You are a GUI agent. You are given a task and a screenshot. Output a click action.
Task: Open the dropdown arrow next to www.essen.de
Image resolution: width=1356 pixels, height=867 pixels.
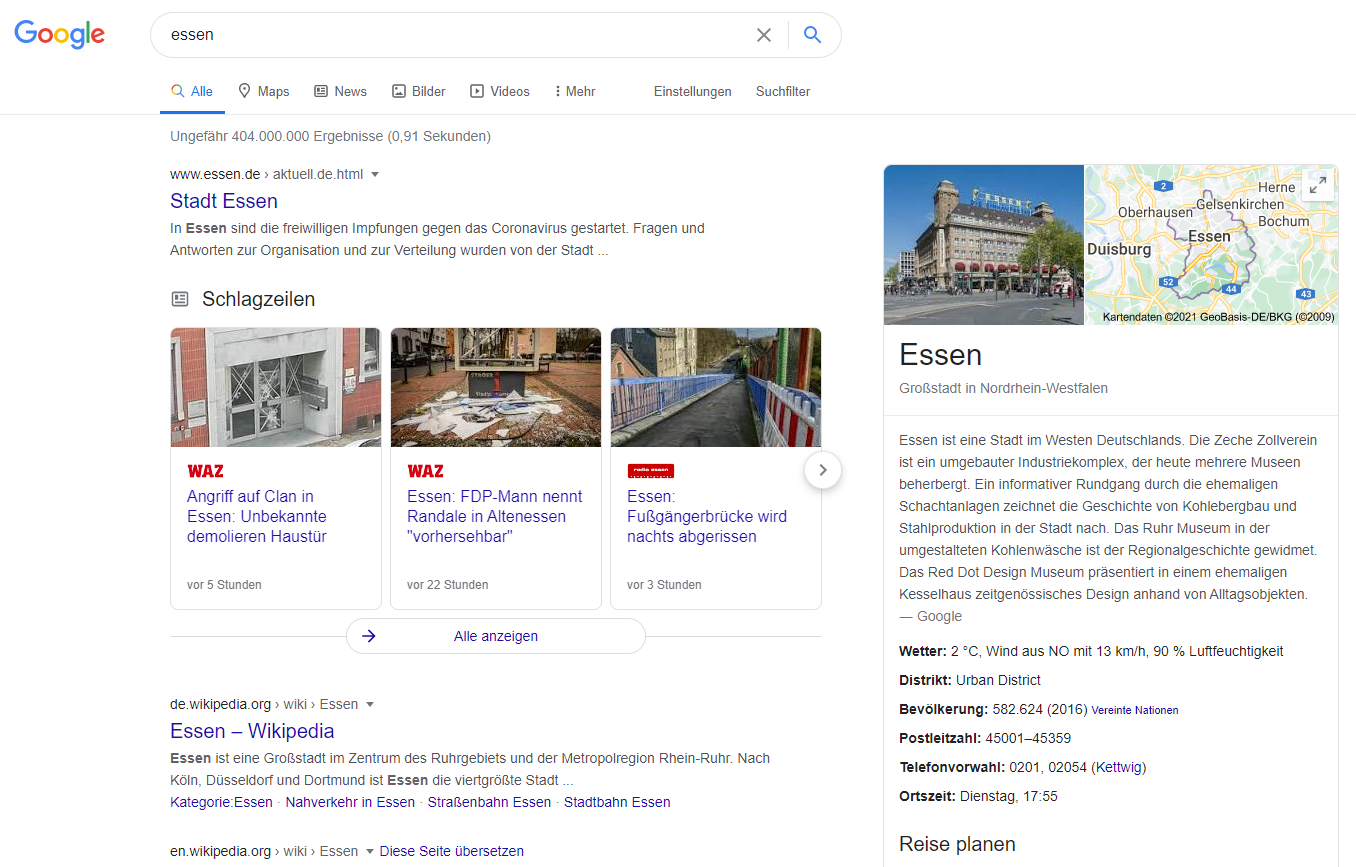[x=375, y=175]
